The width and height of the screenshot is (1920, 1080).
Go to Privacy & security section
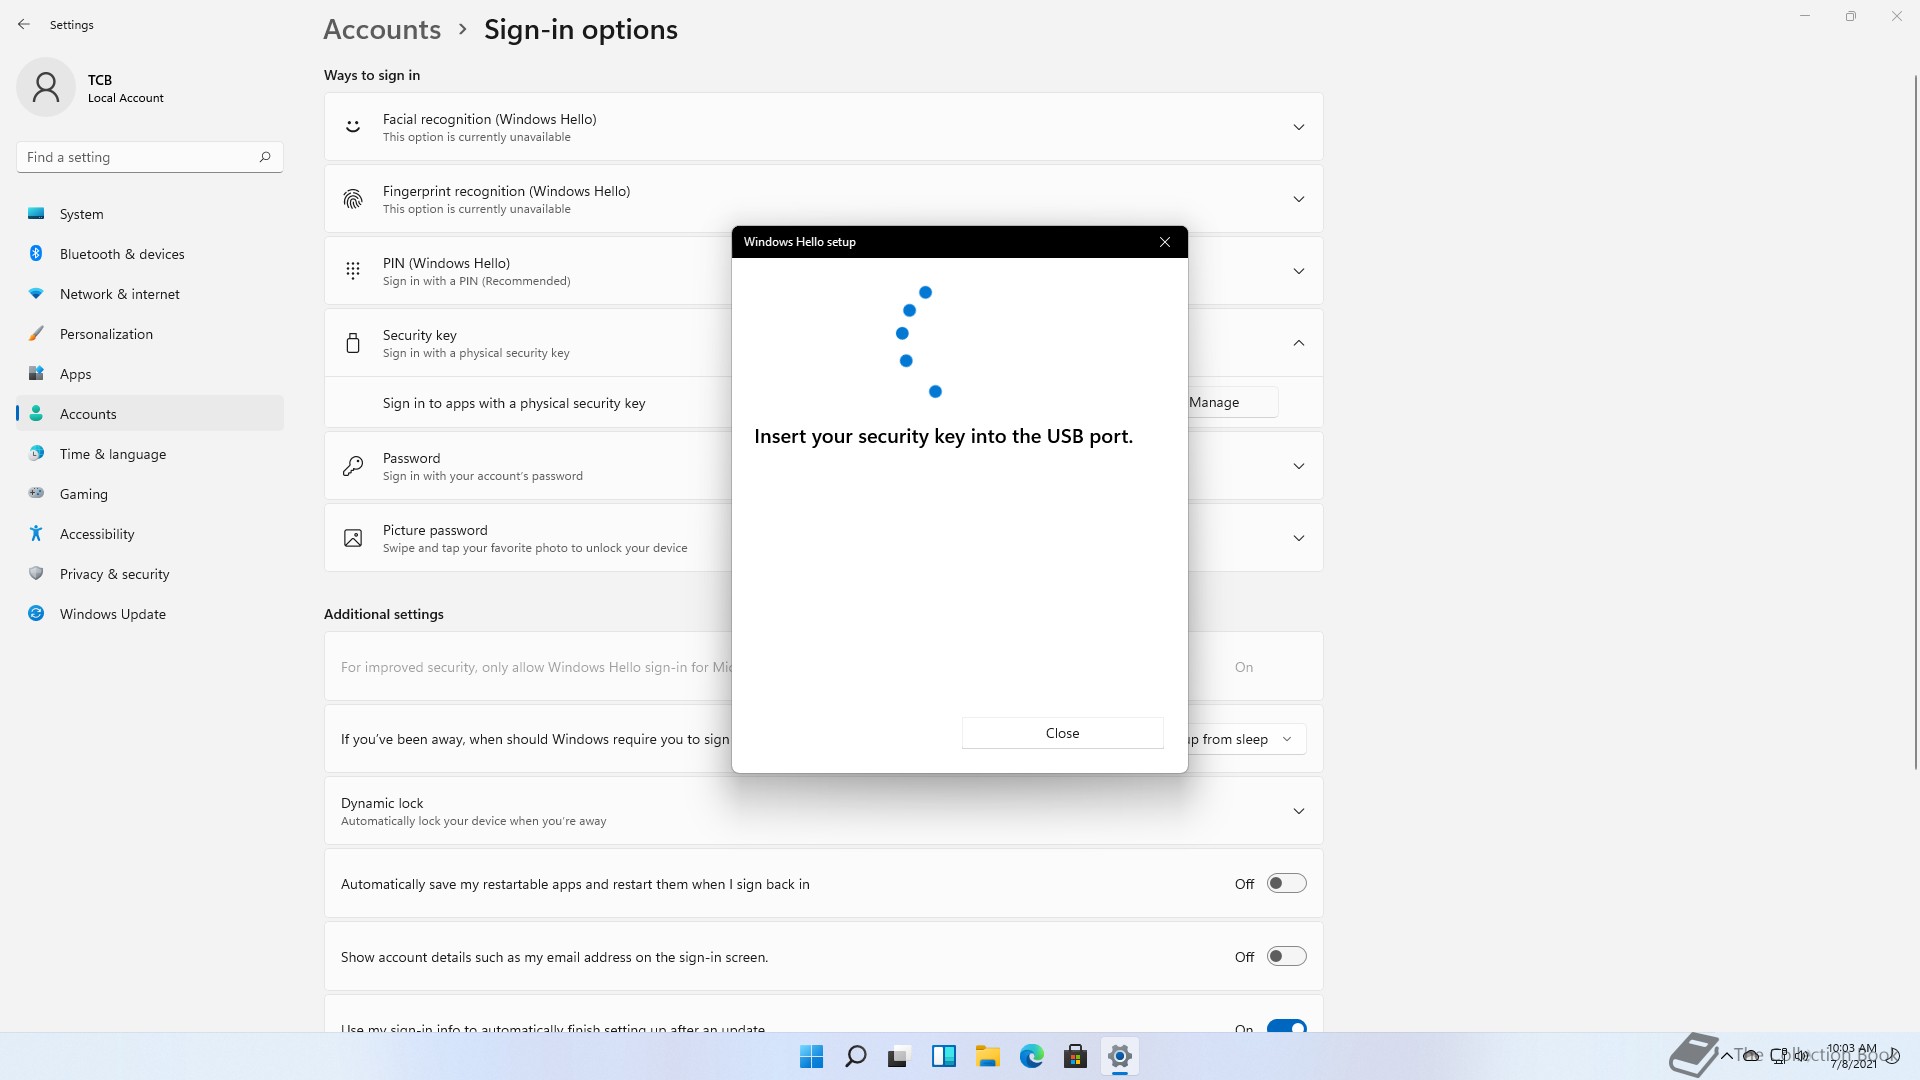(x=114, y=574)
